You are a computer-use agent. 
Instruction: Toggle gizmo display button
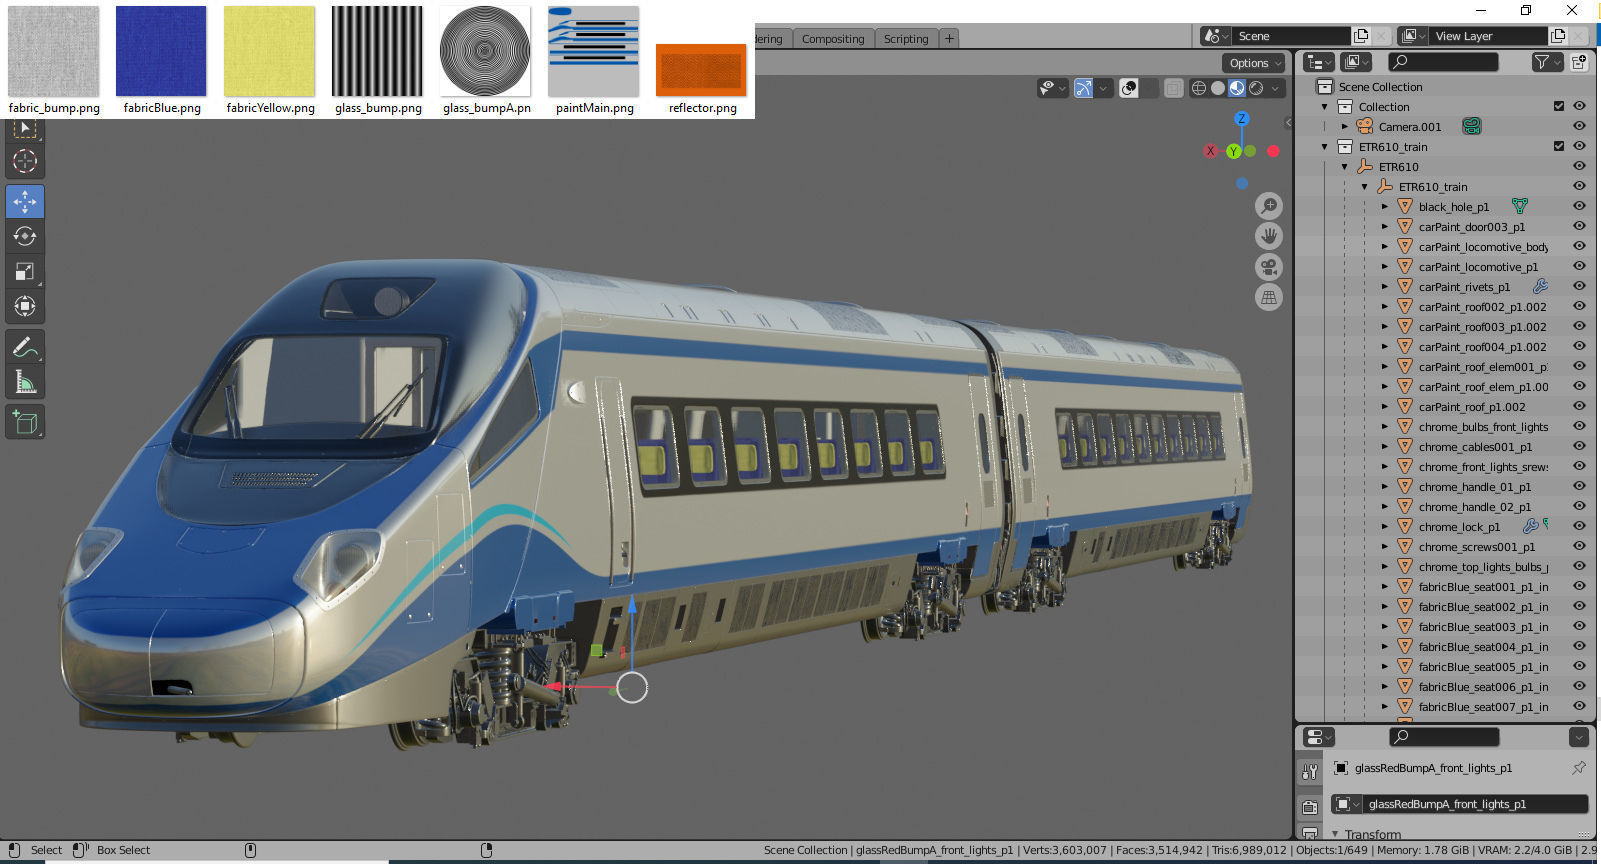coord(1083,88)
